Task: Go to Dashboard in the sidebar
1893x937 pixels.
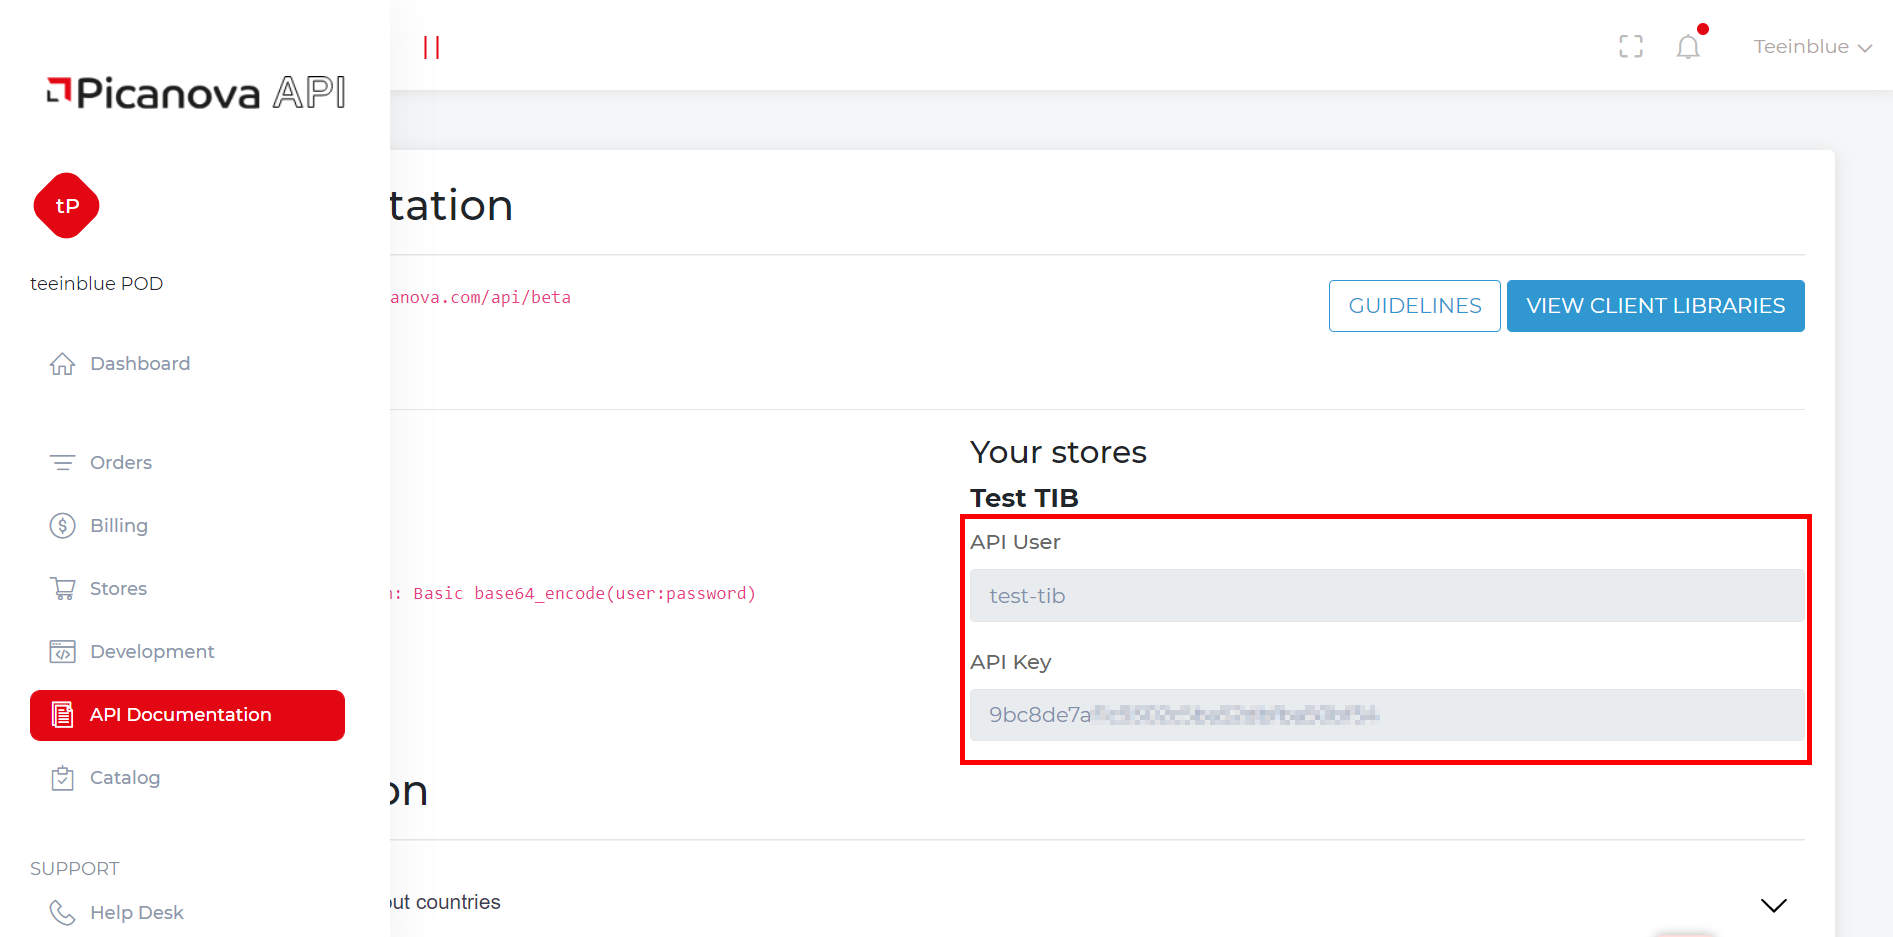Action: [x=139, y=364]
